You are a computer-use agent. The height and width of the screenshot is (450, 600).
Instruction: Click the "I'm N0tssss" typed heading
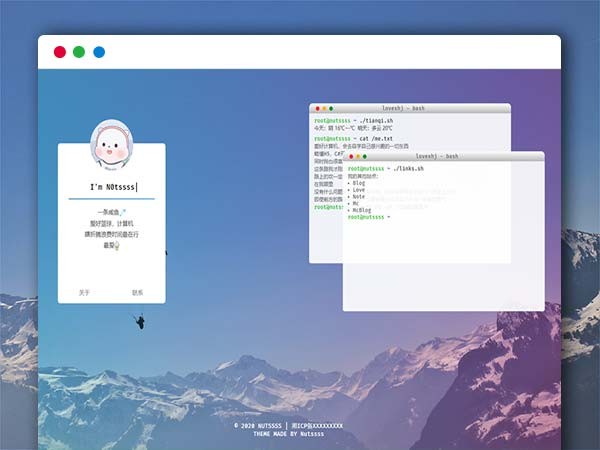(112, 187)
